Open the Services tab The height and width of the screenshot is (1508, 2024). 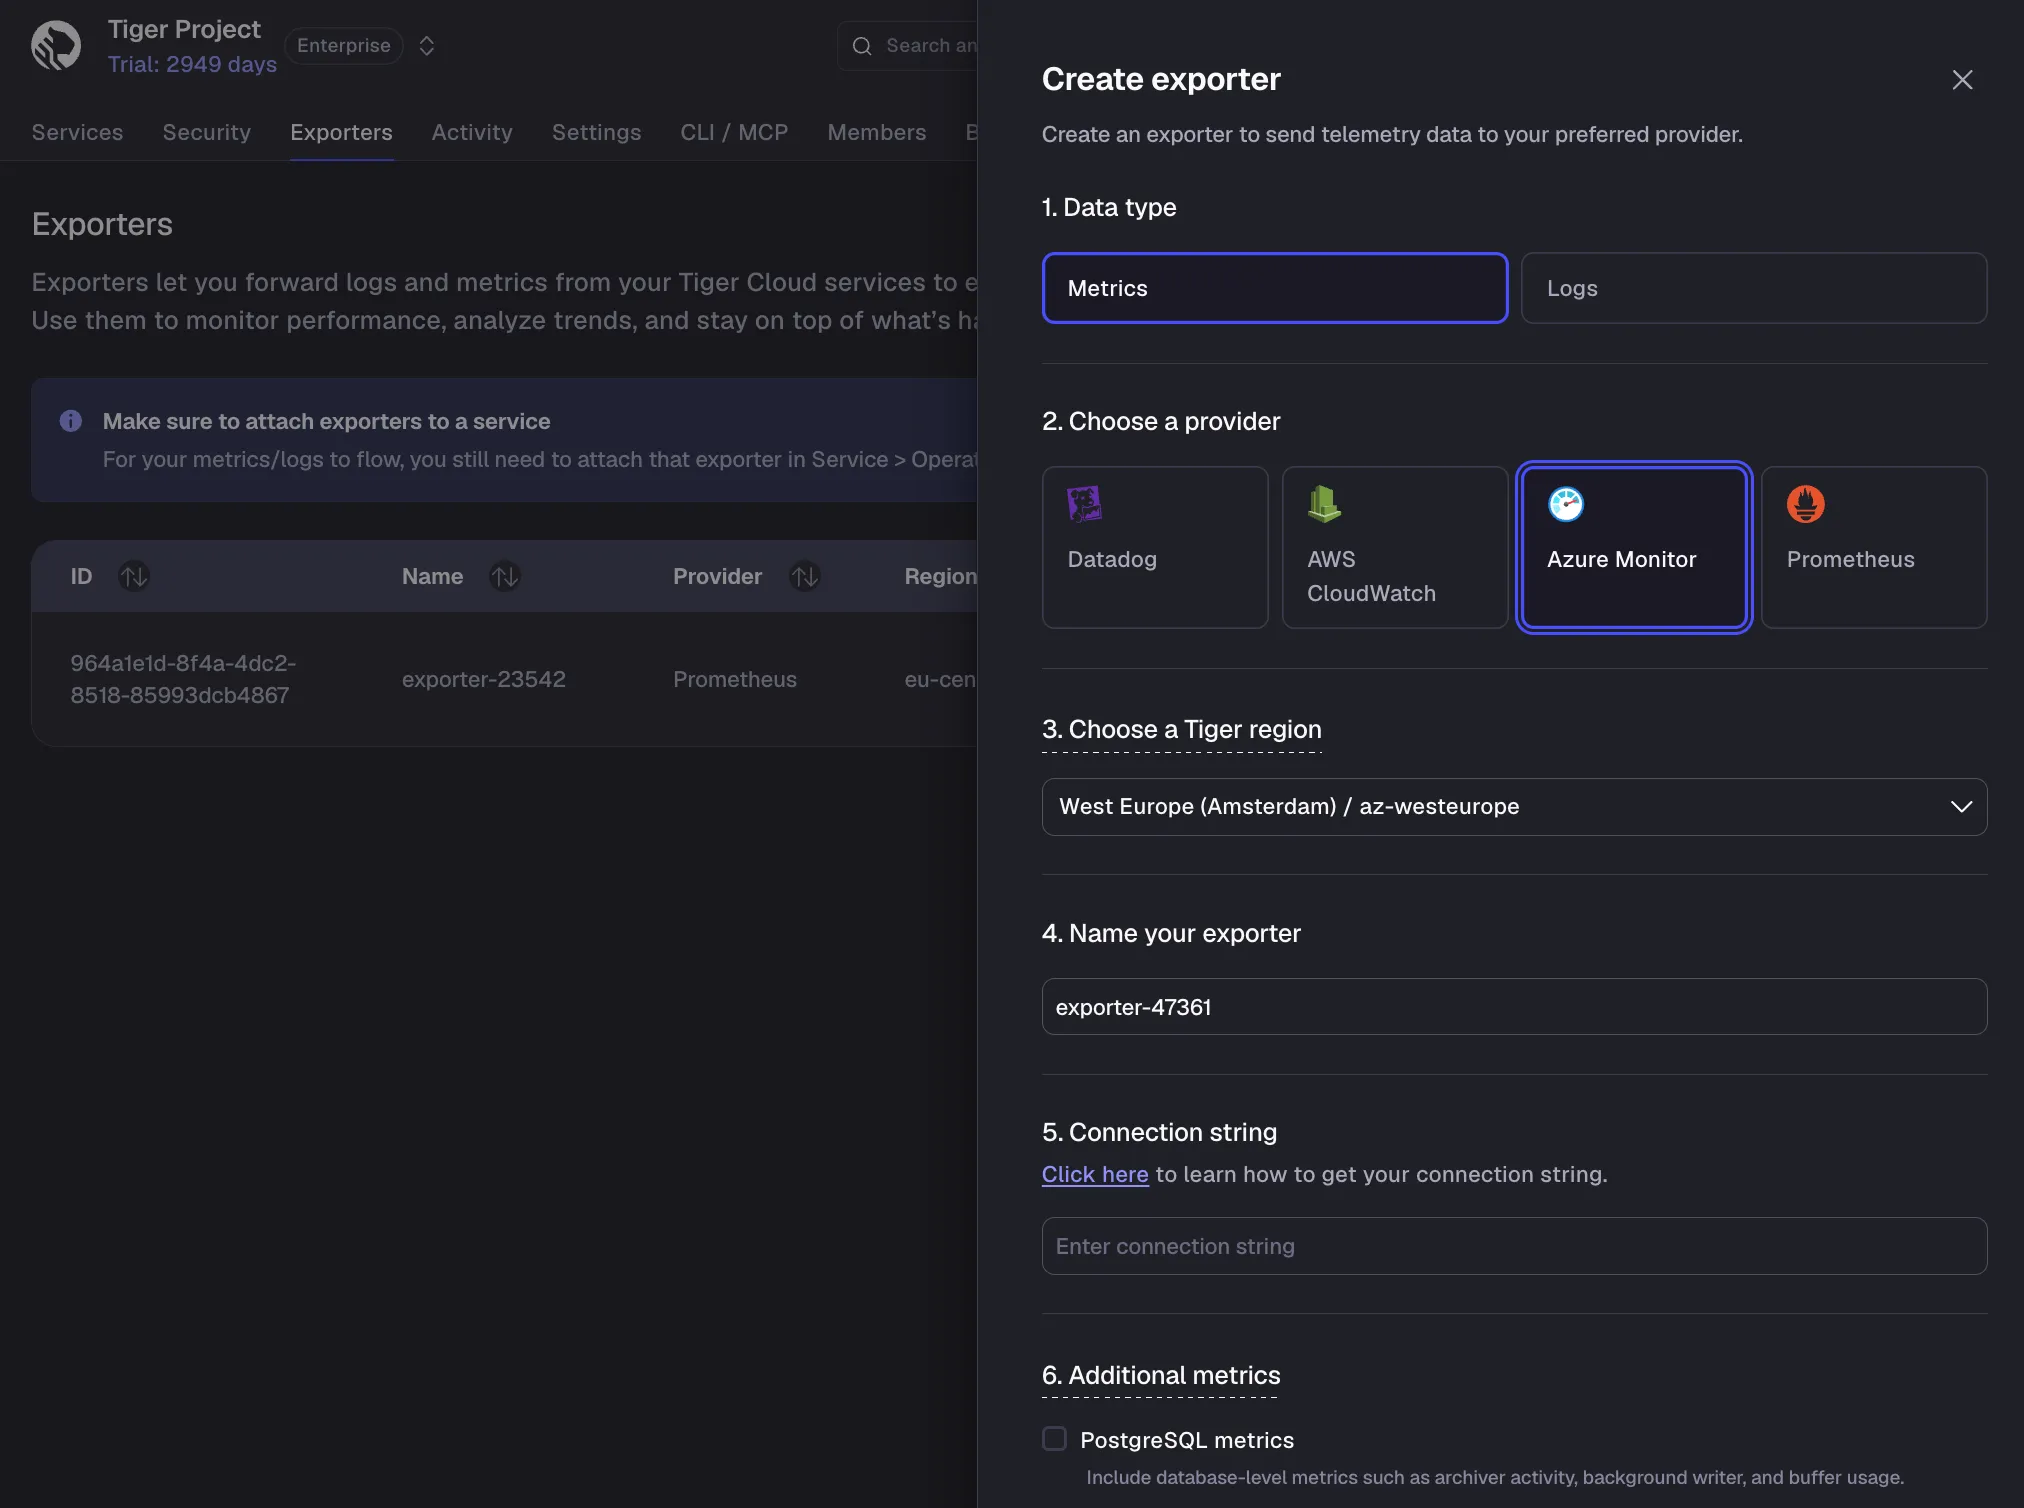(x=77, y=132)
